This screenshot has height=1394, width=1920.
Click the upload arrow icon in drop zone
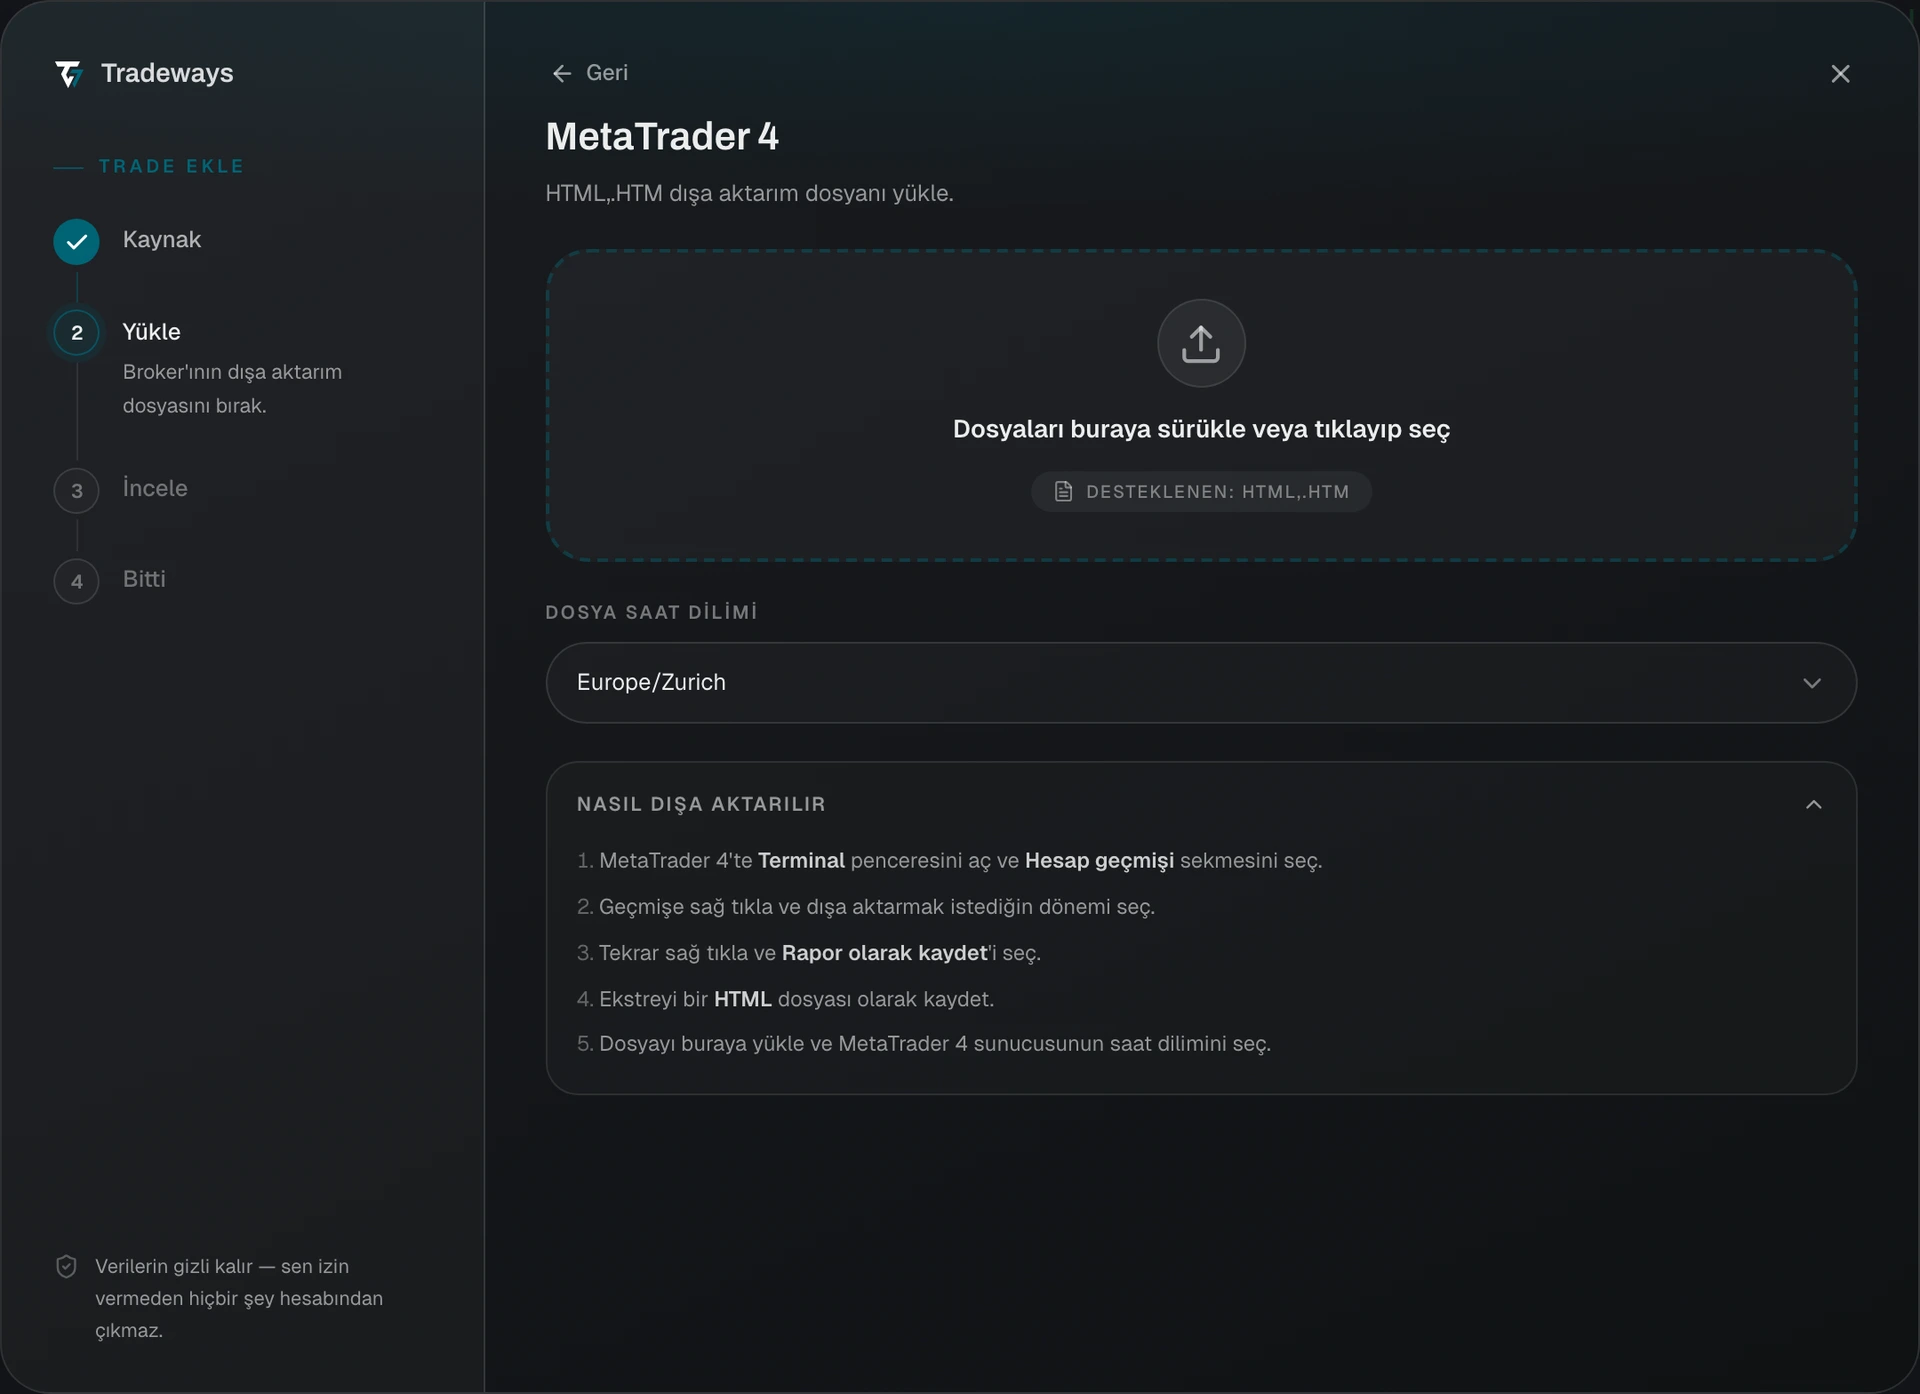[x=1201, y=343]
